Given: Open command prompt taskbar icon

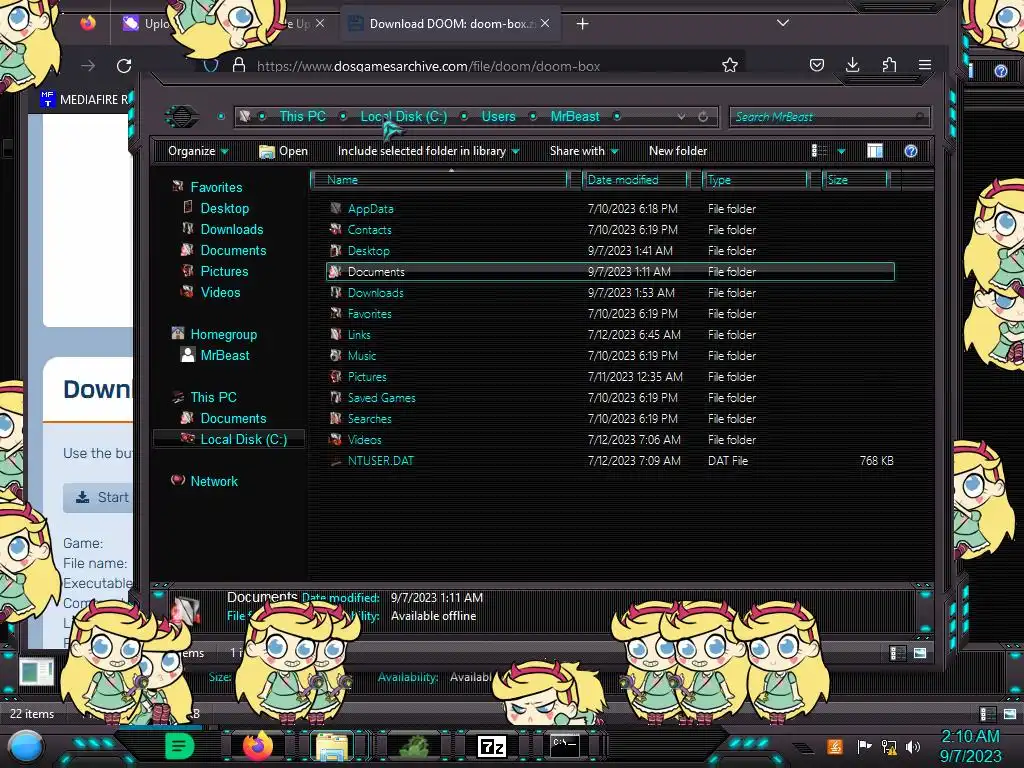Looking at the screenshot, I should [565, 745].
